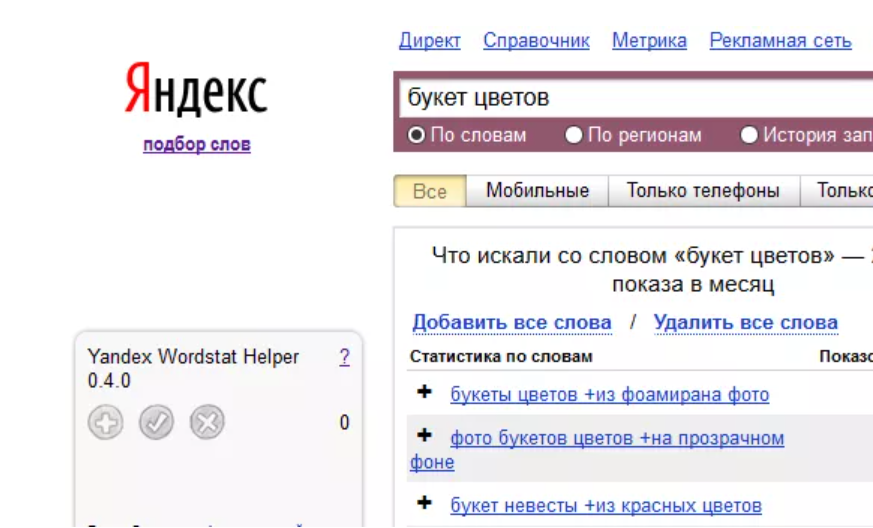The width and height of the screenshot is (873, 528).
Task: Select the 'По словам' radio button
Action: [x=416, y=135]
